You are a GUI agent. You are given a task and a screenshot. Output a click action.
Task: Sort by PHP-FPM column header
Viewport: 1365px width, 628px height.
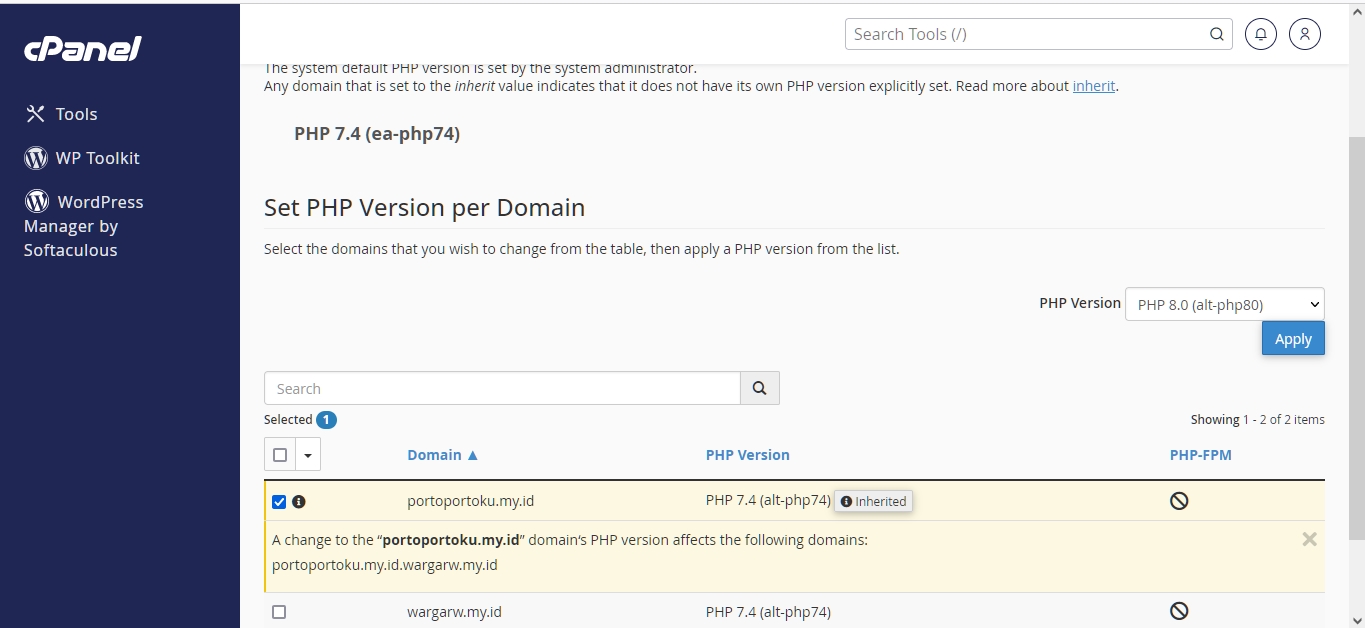tap(1201, 455)
